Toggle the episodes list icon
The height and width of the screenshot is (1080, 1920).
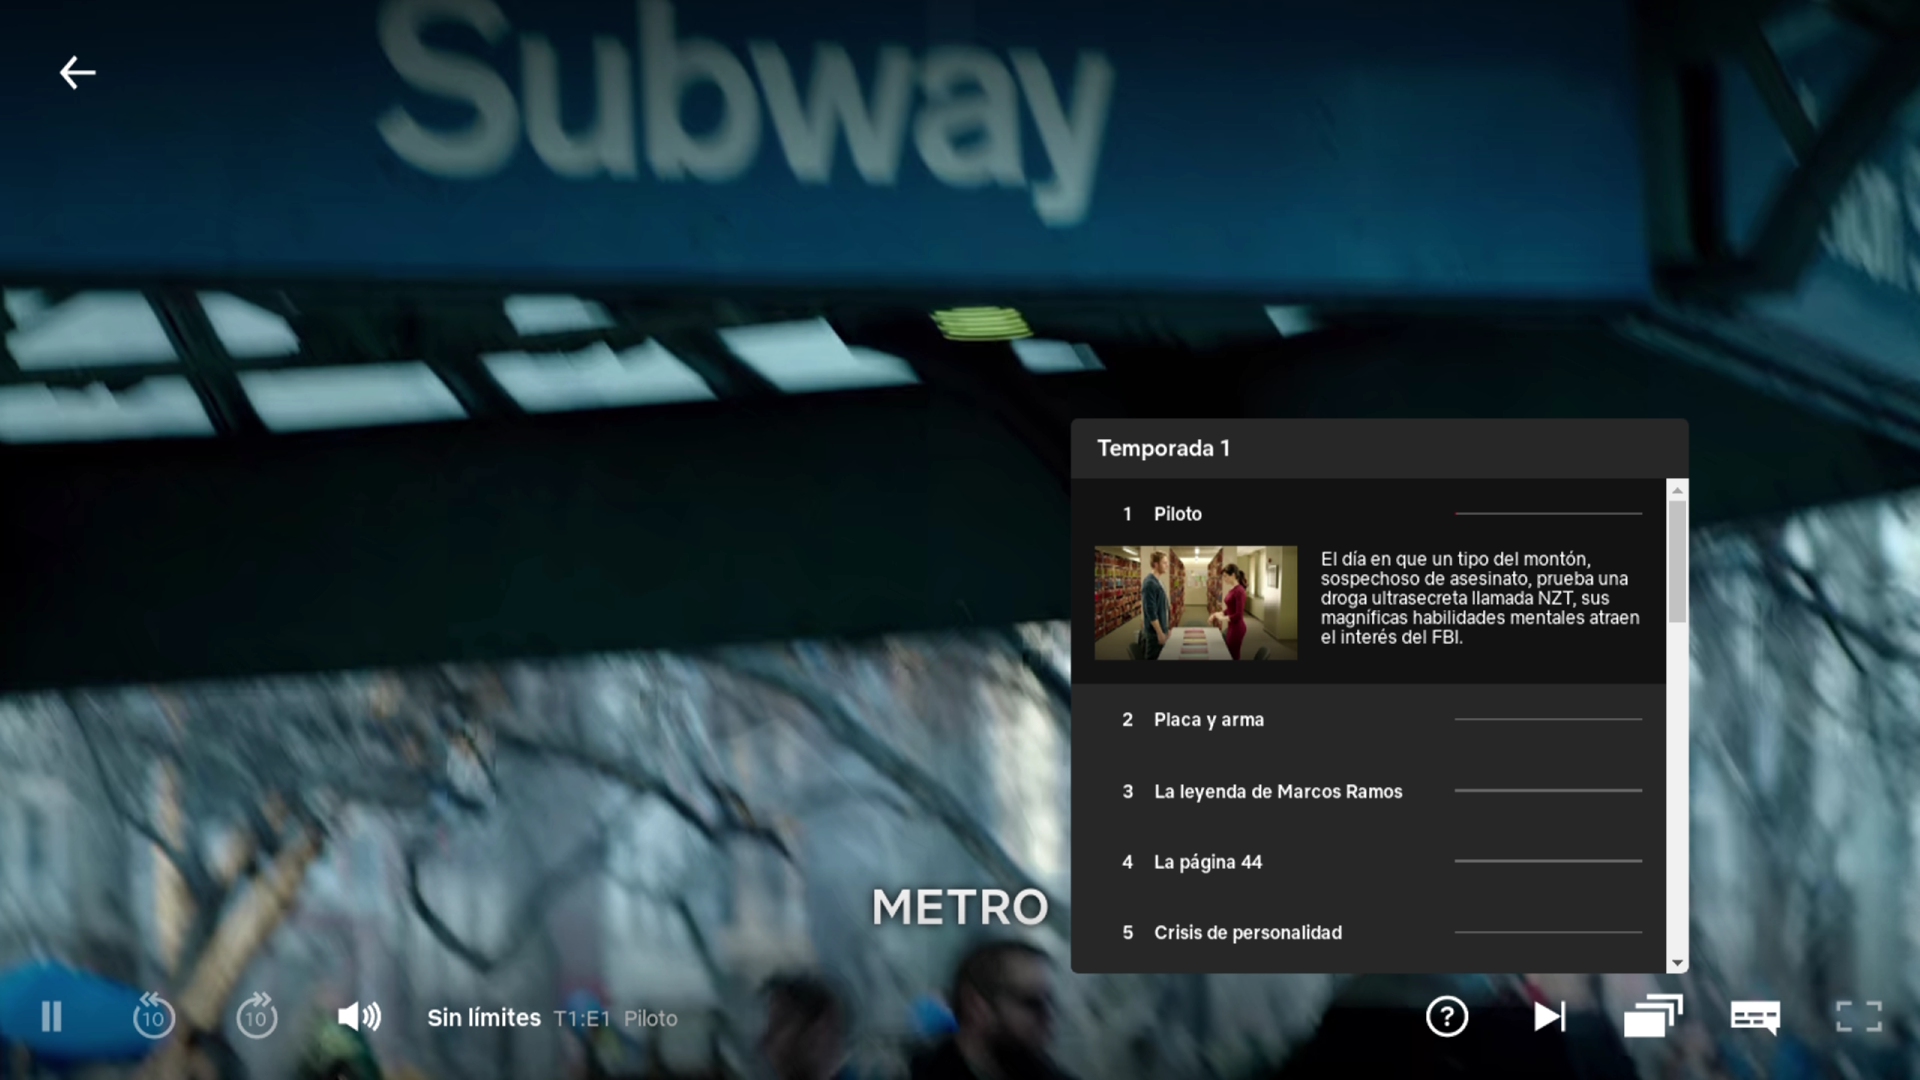pos(1652,1017)
